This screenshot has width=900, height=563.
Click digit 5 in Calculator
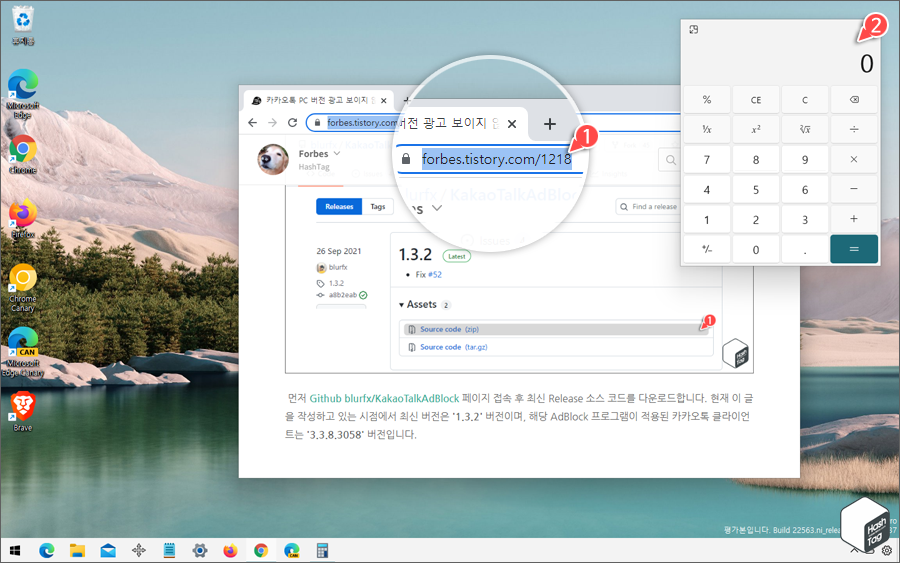tap(756, 189)
